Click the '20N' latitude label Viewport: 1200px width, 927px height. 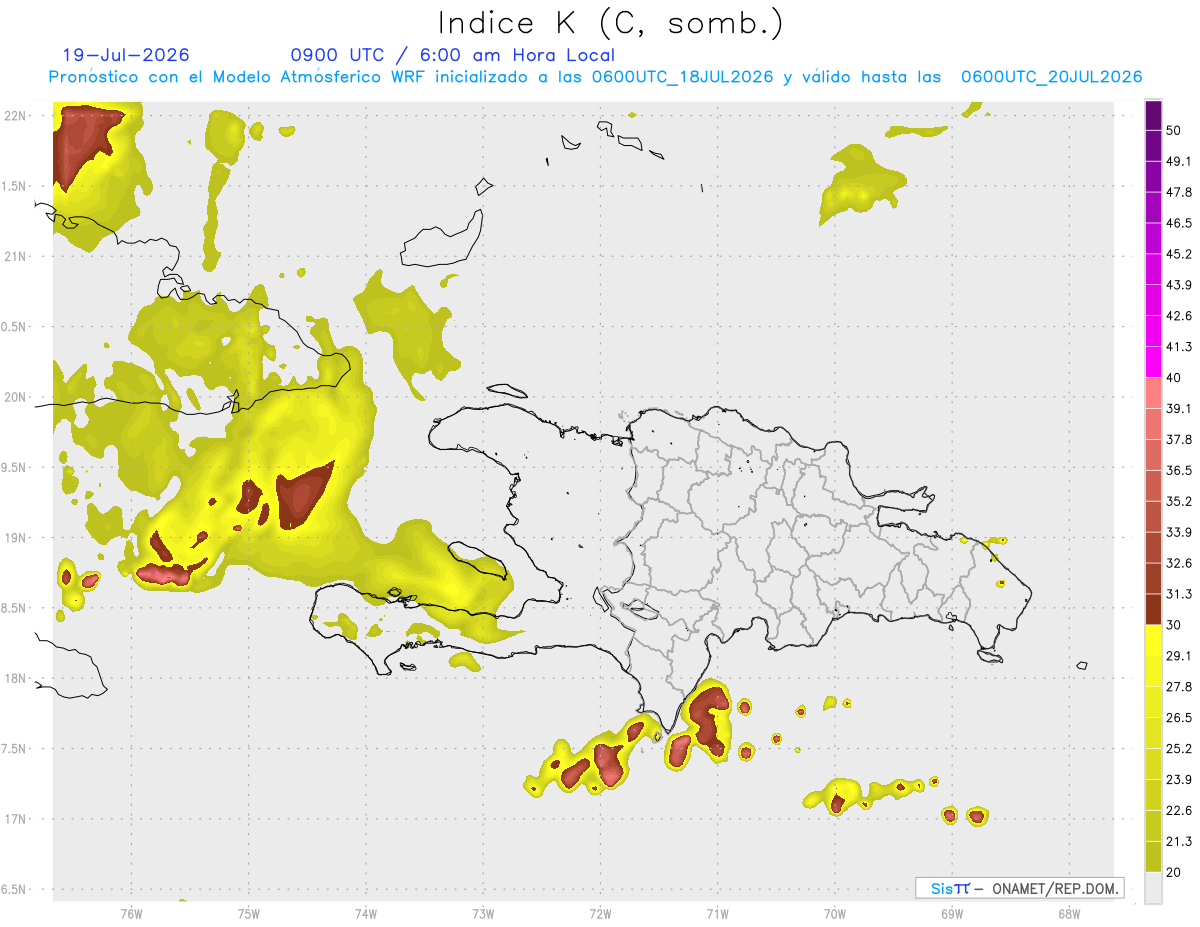pos(15,397)
